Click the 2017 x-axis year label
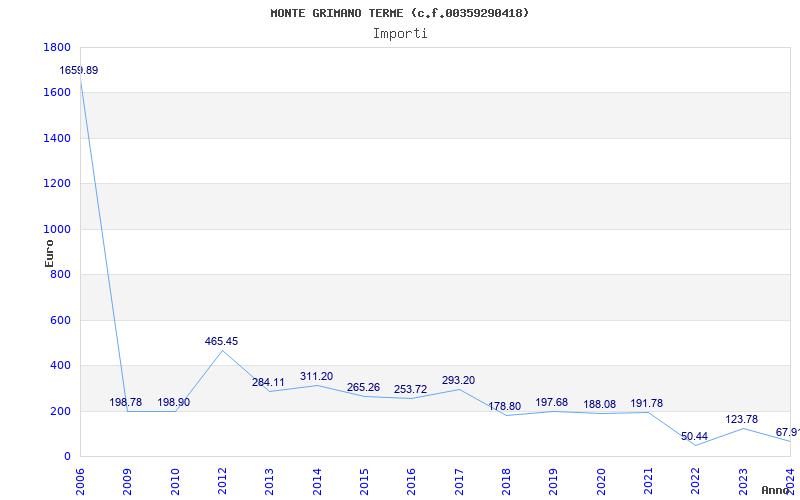This screenshot has height=500, width=800. [459, 482]
